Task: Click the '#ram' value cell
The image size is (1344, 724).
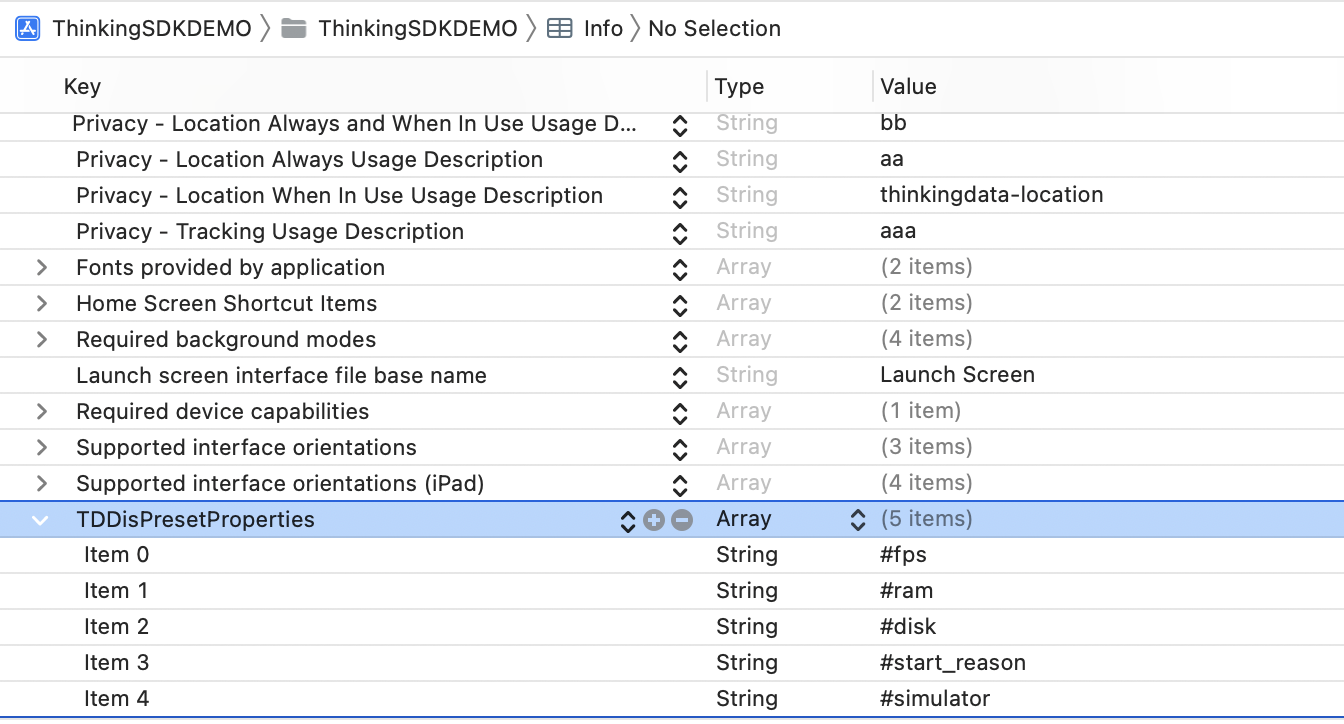Action: (x=907, y=591)
